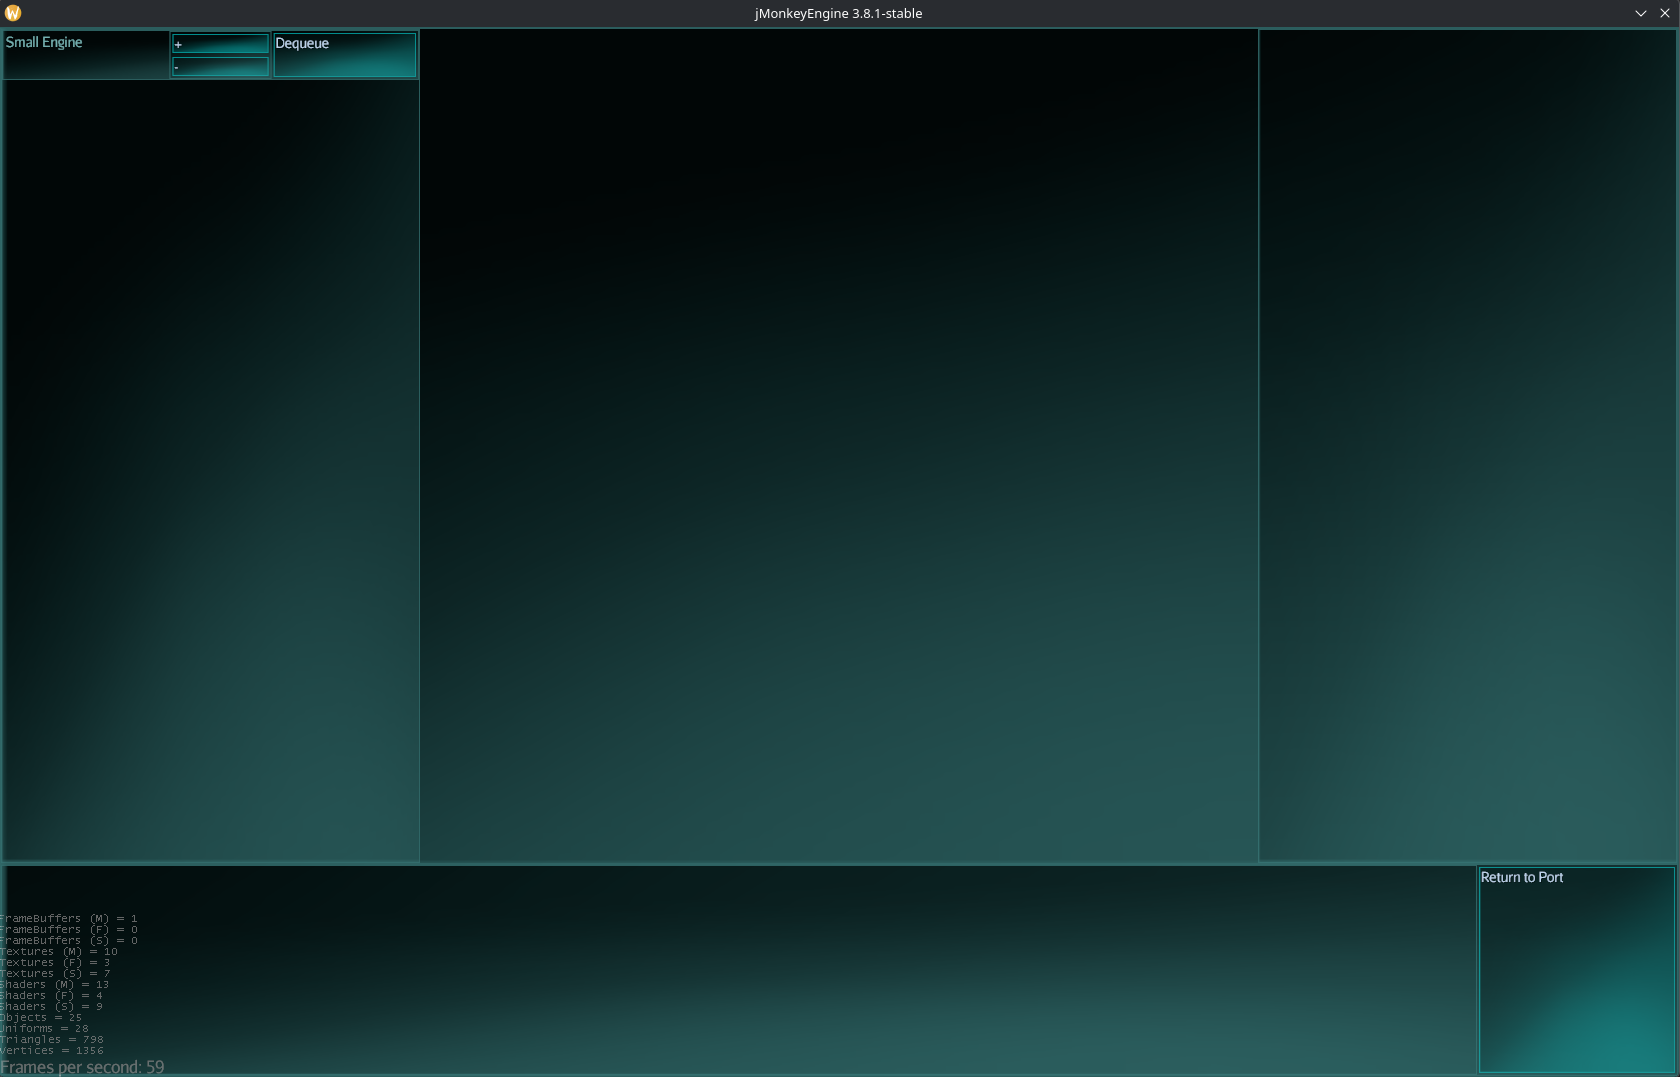Click the Triangles = 798 stat line
The height and width of the screenshot is (1077, 1680).
(x=52, y=1040)
